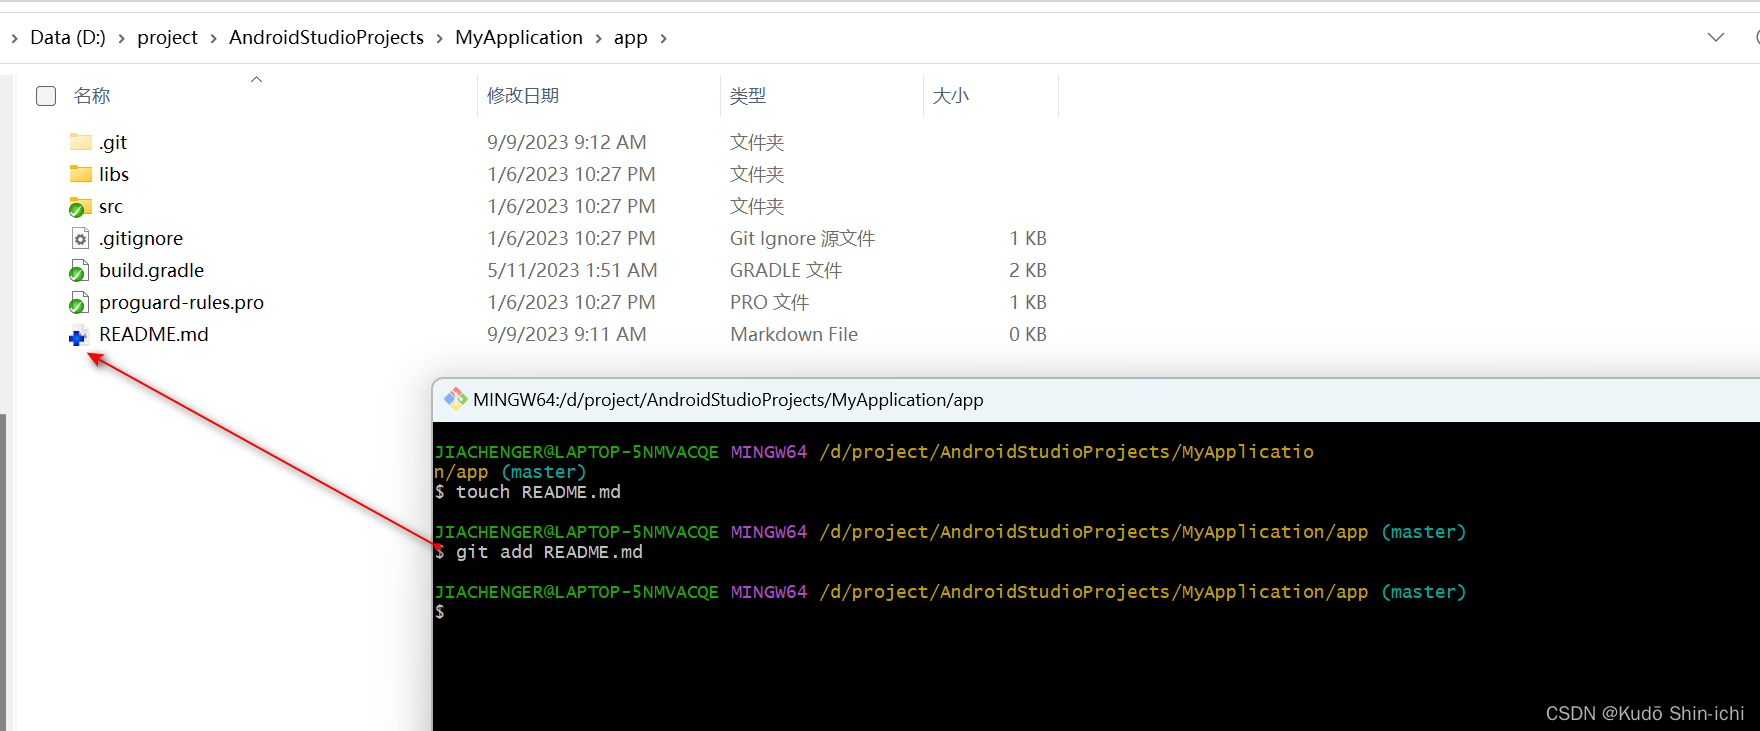The width and height of the screenshot is (1760, 731).
Task: Click the MINGW64 terminal window title text
Action: coord(728,400)
